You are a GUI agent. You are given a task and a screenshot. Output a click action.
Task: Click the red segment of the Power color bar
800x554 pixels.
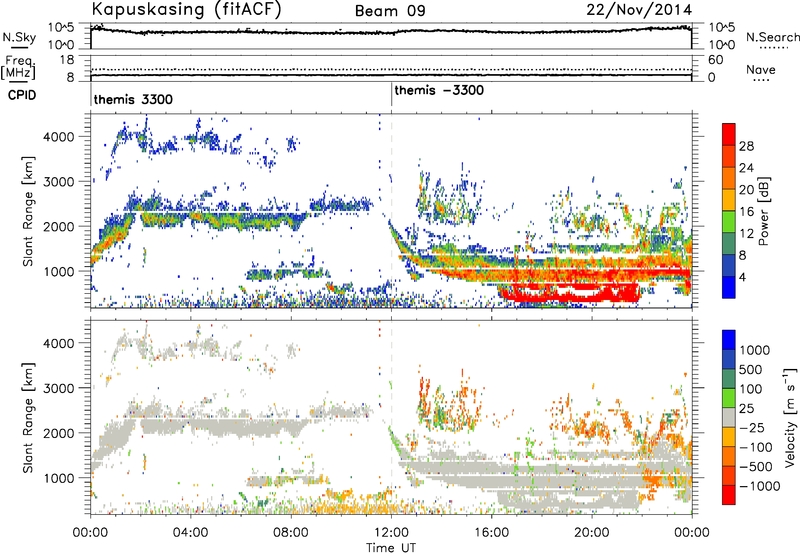(x=729, y=134)
